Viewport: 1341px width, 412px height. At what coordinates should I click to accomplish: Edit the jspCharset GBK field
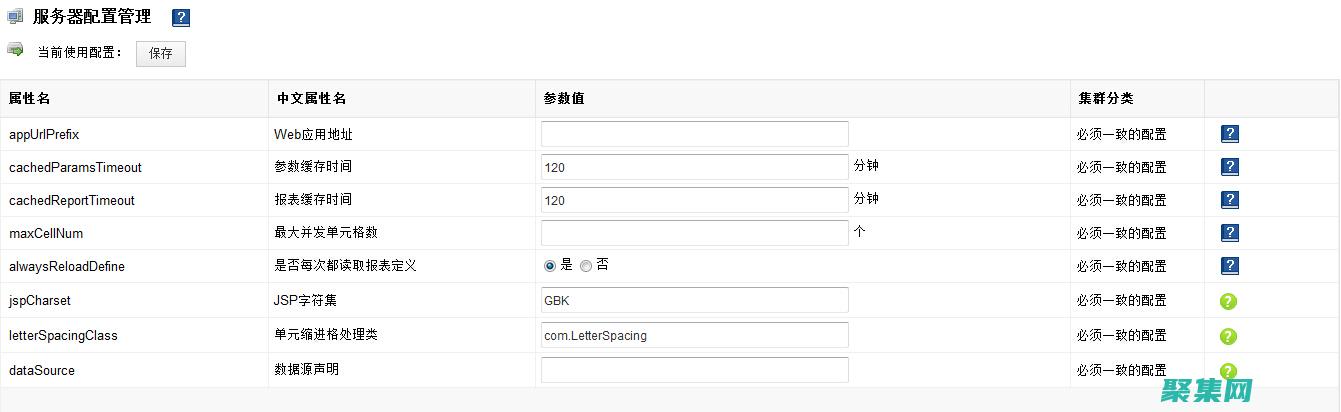click(x=694, y=300)
